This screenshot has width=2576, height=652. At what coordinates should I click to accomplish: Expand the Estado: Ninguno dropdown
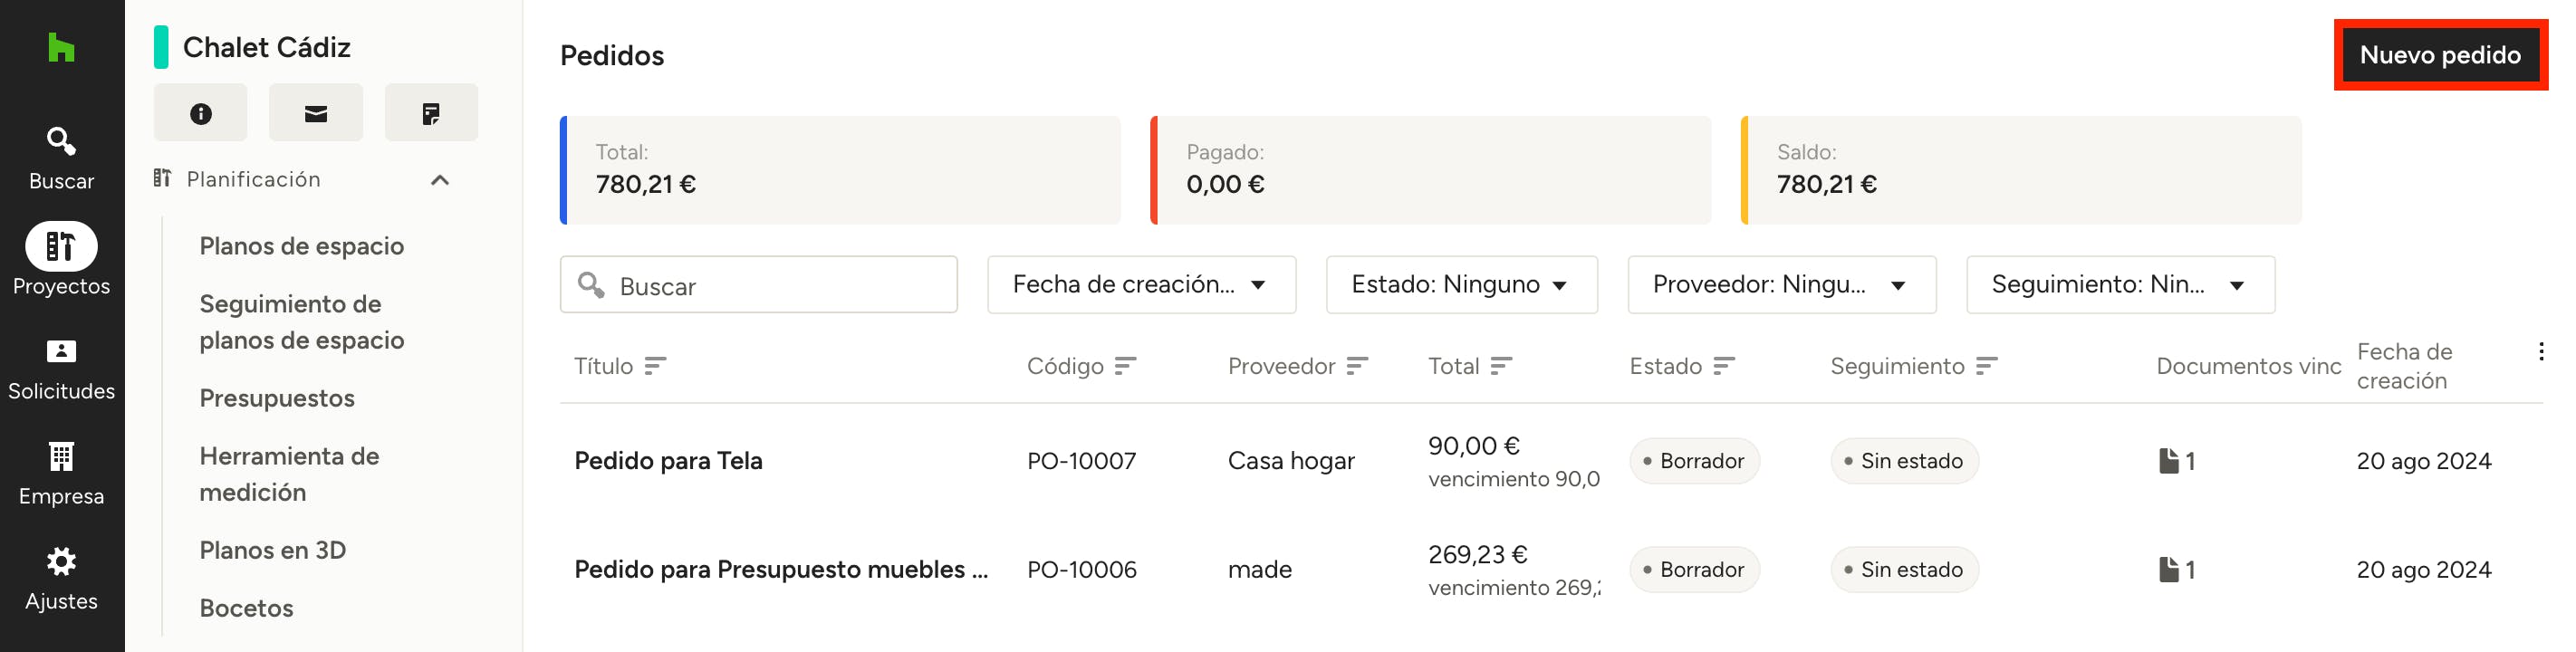coord(1460,285)
